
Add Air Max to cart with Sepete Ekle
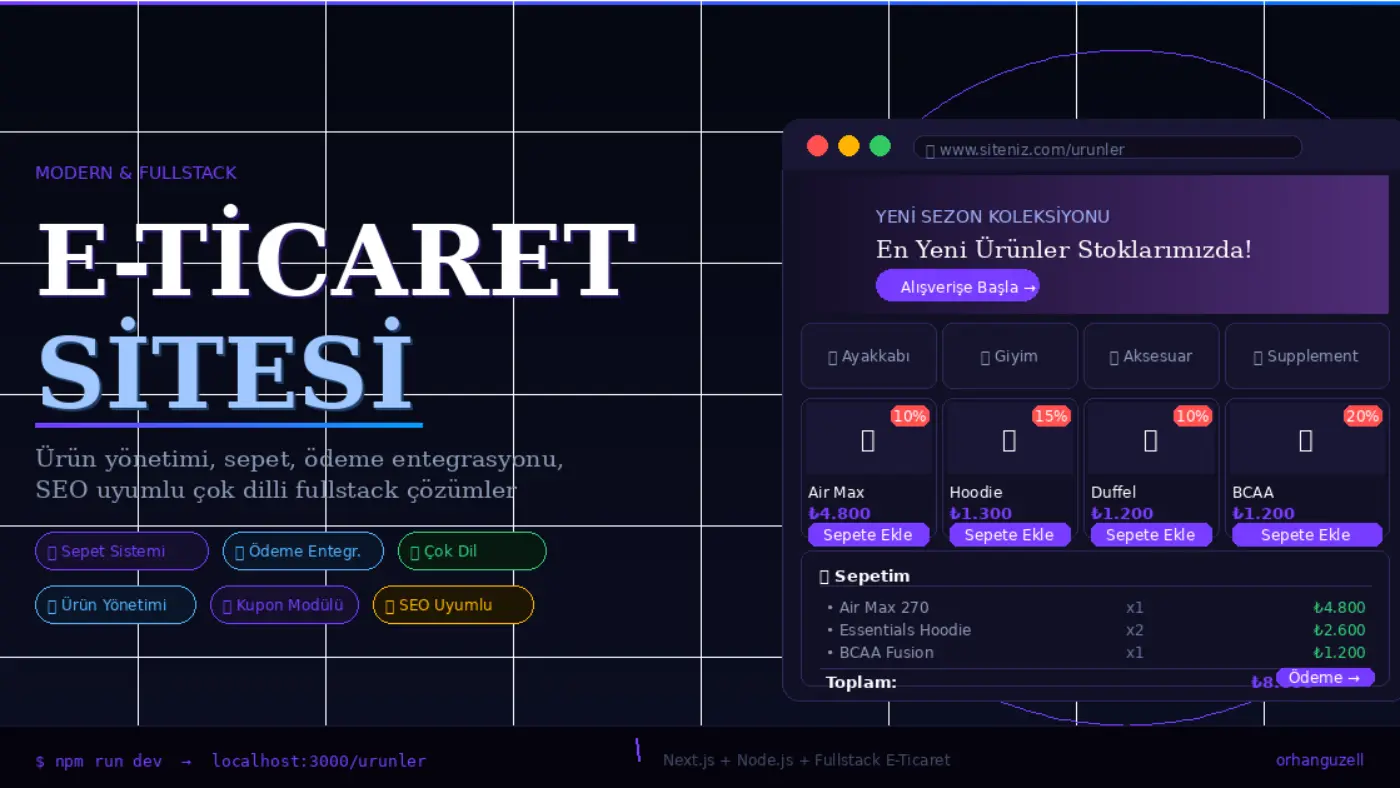868,535
